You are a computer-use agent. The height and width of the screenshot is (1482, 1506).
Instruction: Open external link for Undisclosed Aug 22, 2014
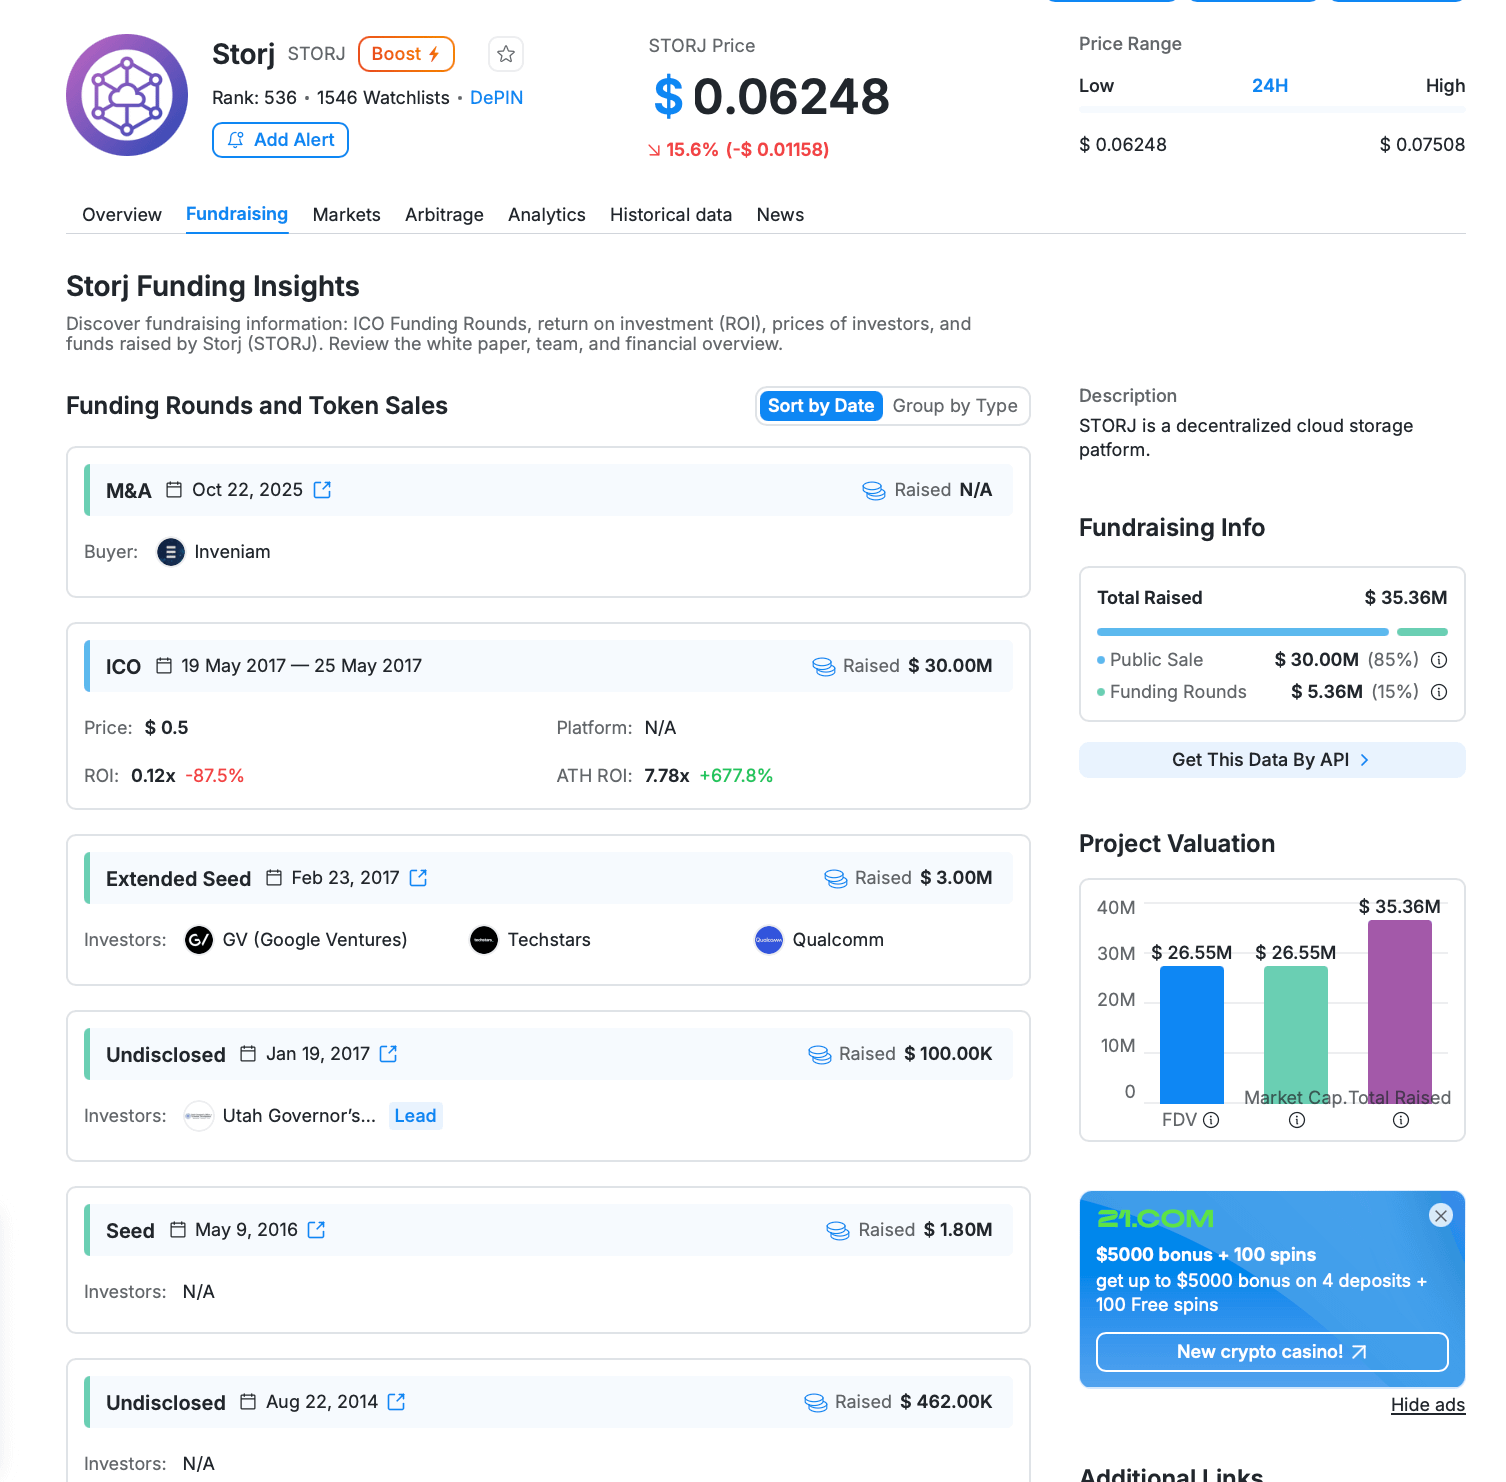point(396,1402)
